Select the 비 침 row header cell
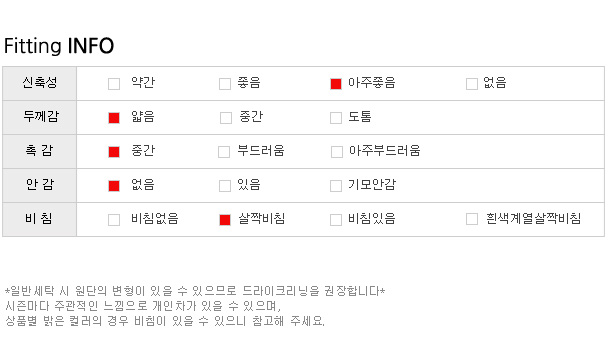This screenshot has width=608, height=361. [x=40, y=219]
